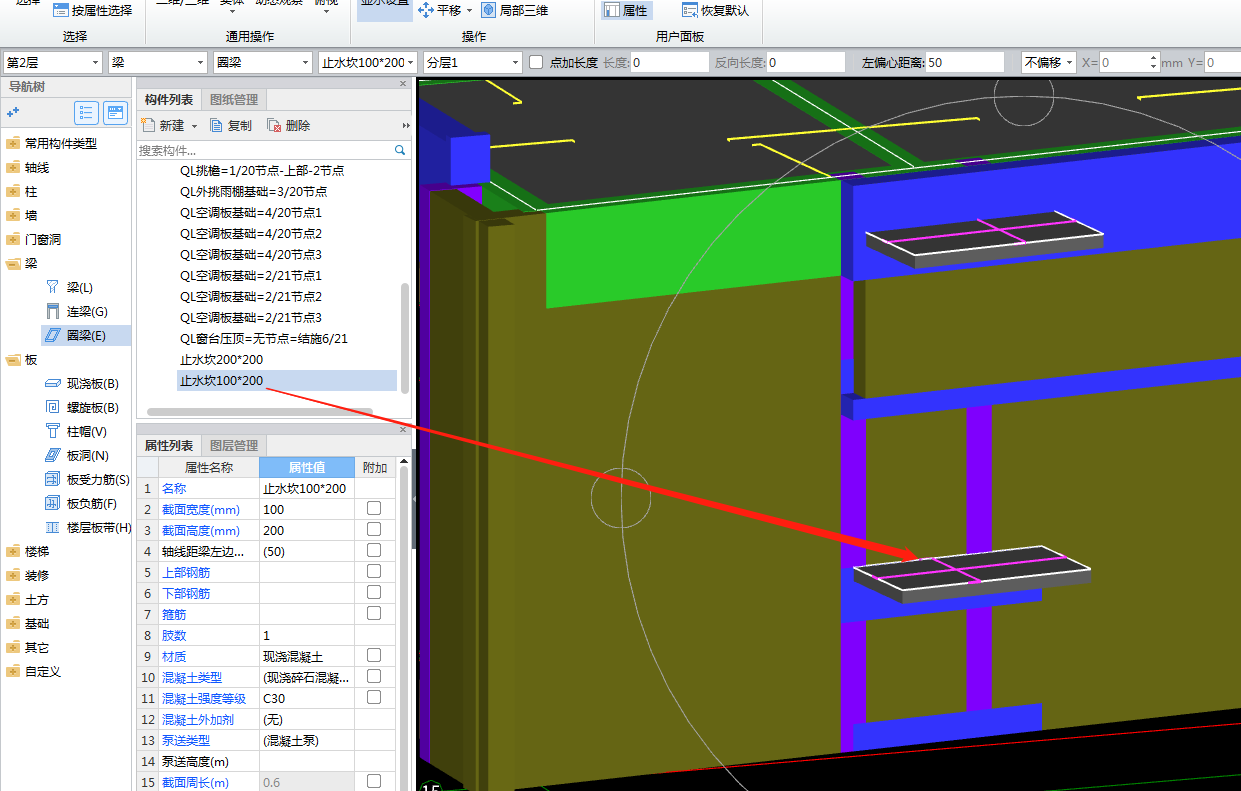Select 板负筋(F) negative rebar type
The height and width of the screenshot is (791, 1241).
pos(82,503)
